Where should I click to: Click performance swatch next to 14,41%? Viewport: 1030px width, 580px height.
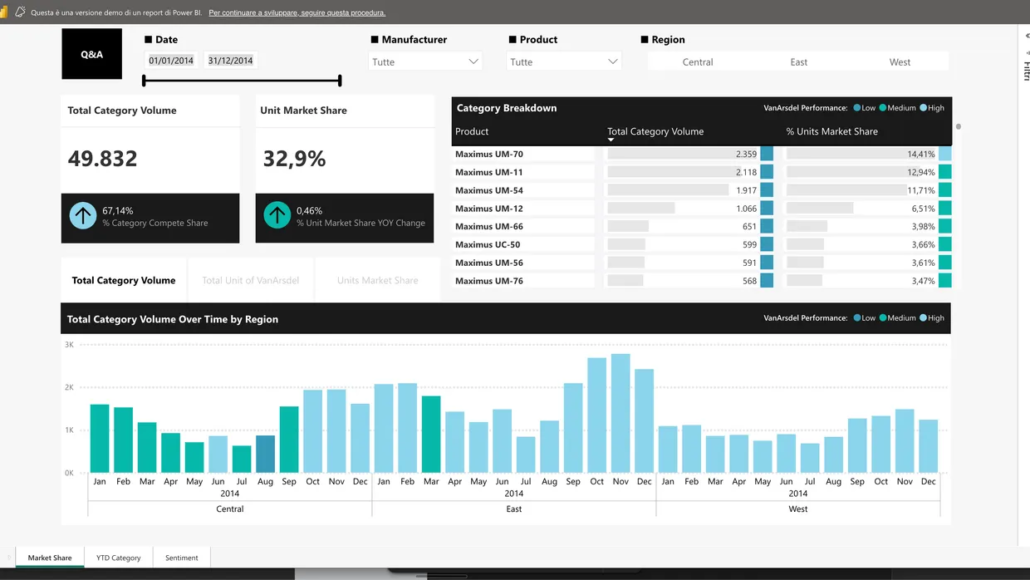pos(945,154)
